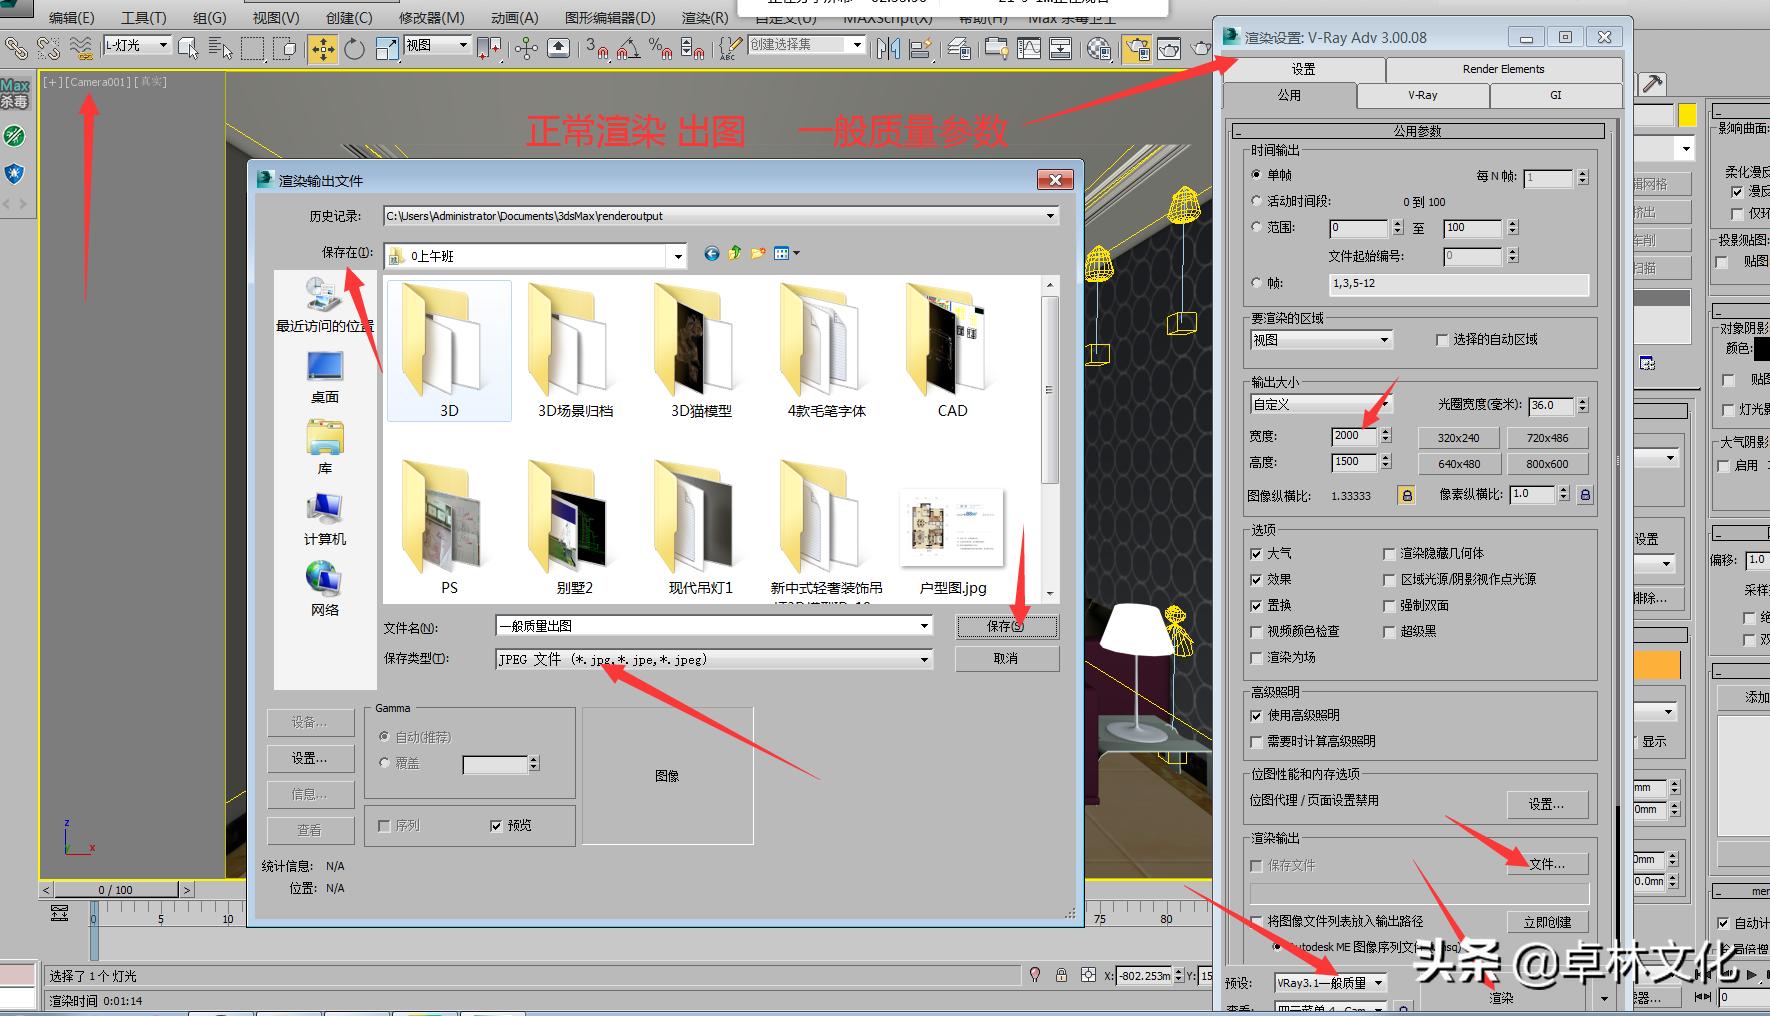The width and height of the screenshot is (1770, 1016).
Task: Switch to the V-Ray tab
Action: (1423, 95)
